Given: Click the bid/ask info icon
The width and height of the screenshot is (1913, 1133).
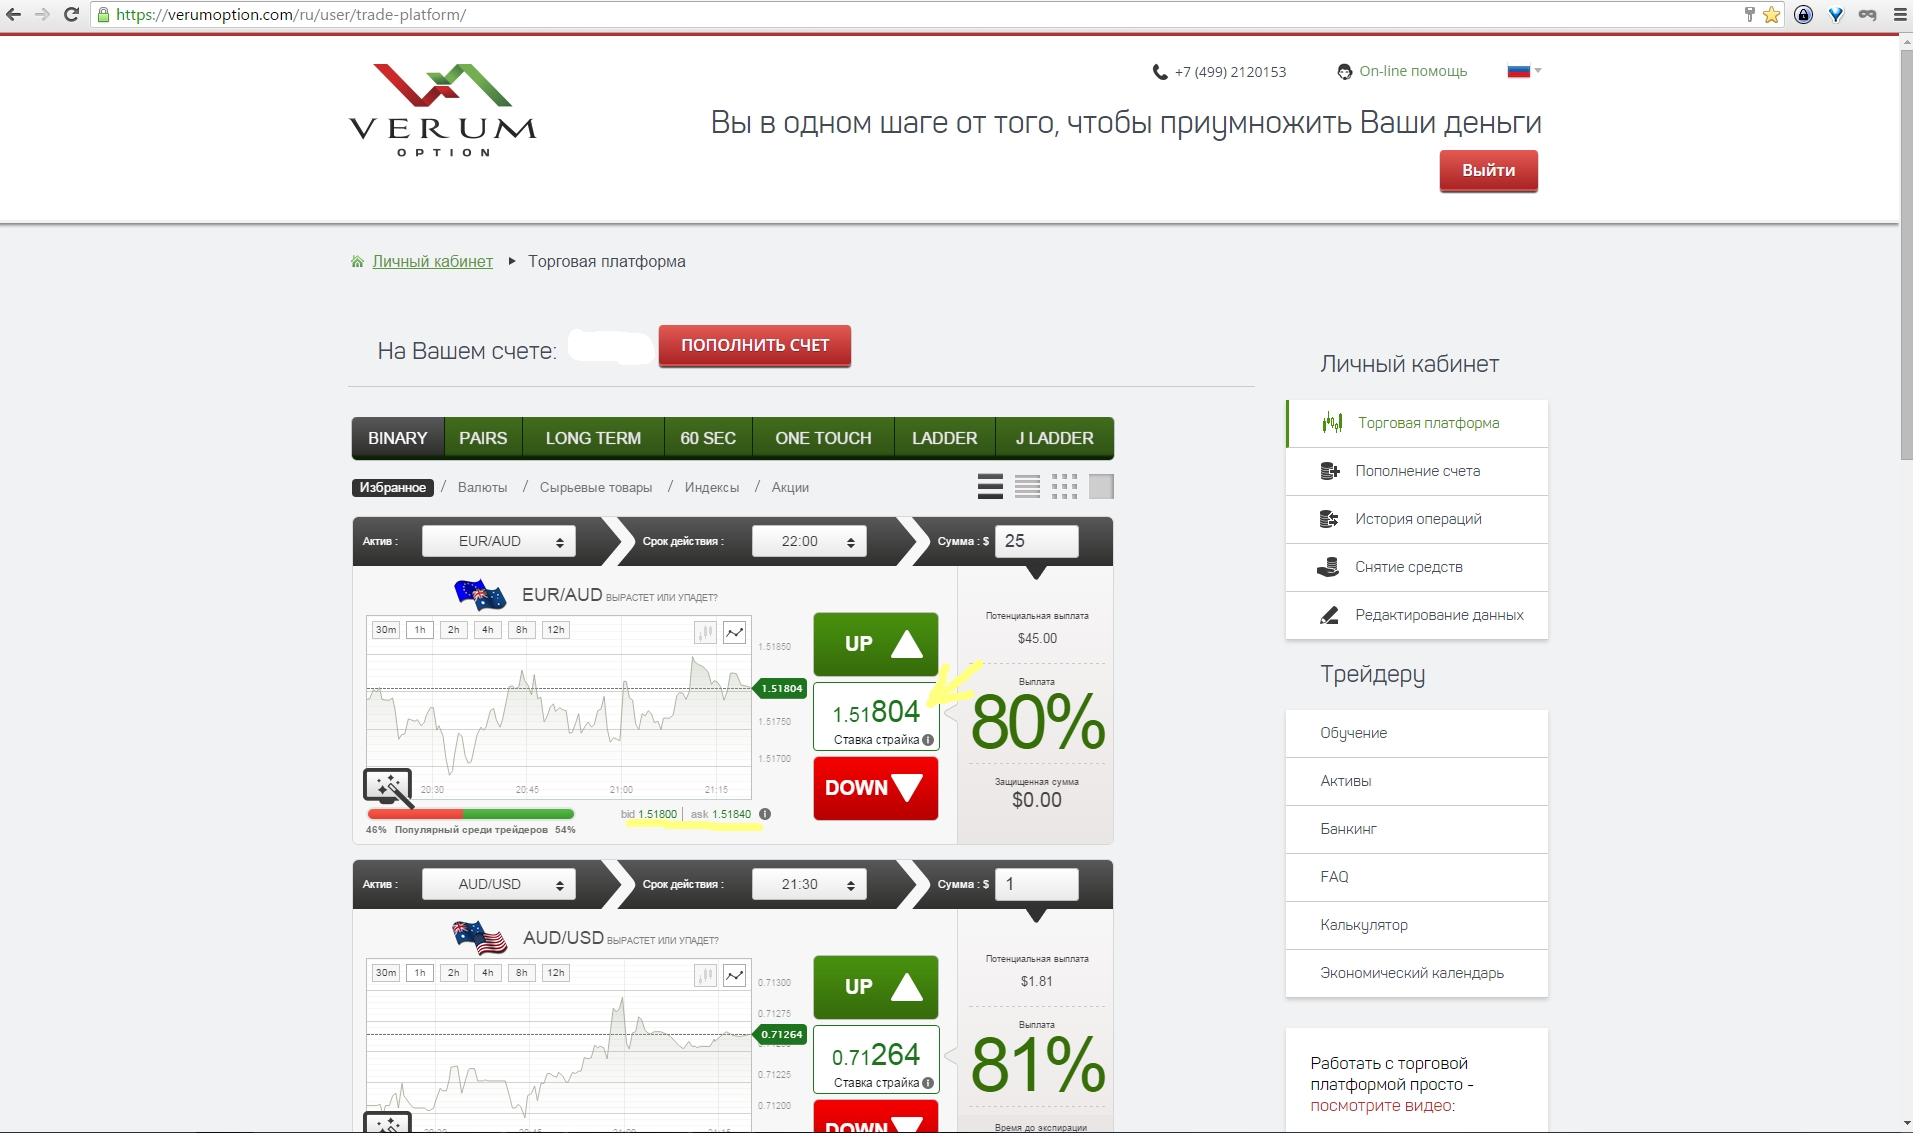Looking at the screenshot, I should coord(765,814).
